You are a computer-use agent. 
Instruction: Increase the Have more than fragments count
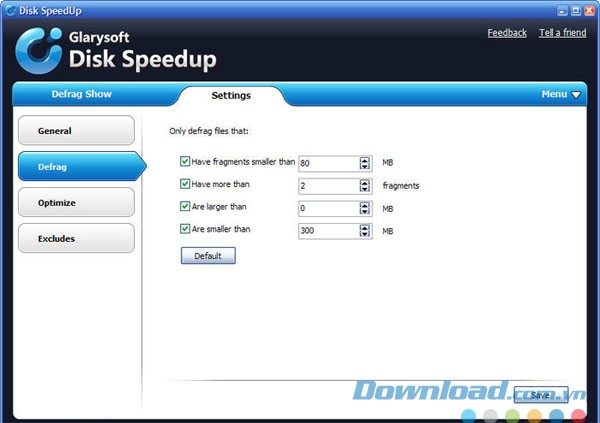tap(364, 183)
